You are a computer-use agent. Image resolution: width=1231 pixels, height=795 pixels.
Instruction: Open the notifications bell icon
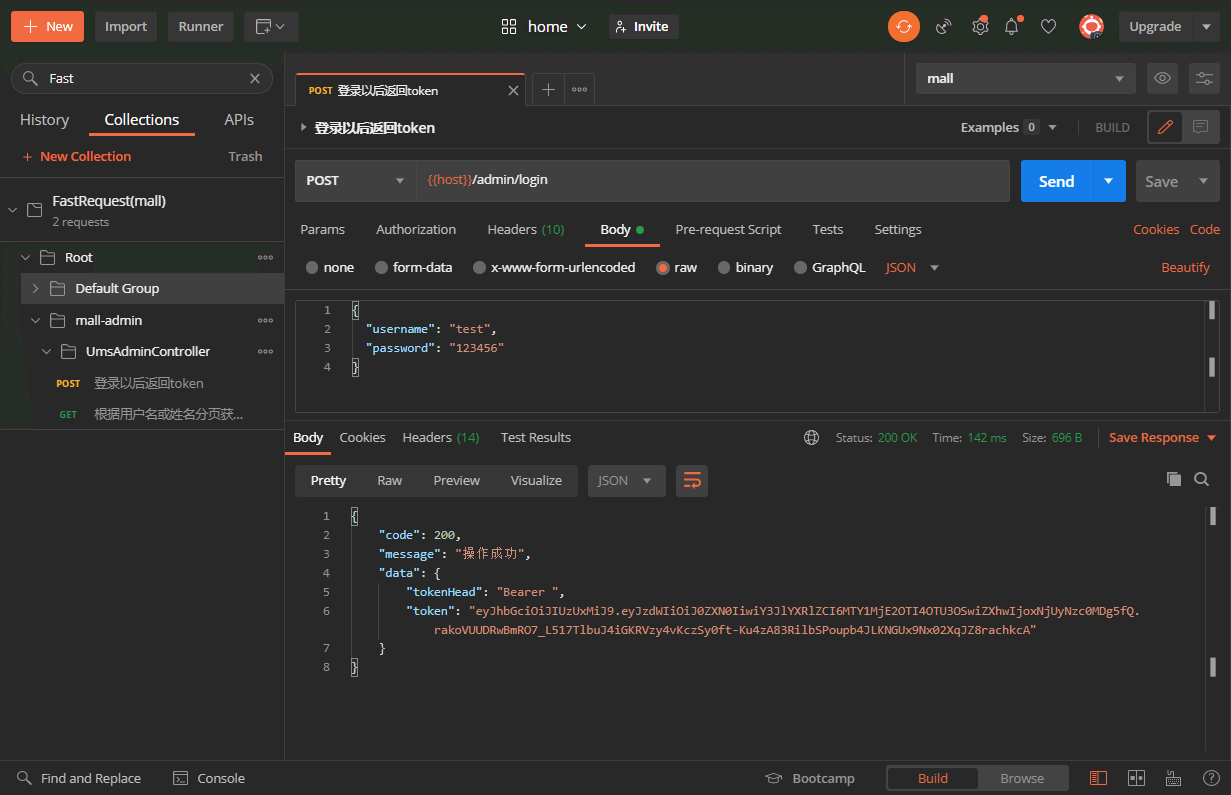click(1012, 27)
